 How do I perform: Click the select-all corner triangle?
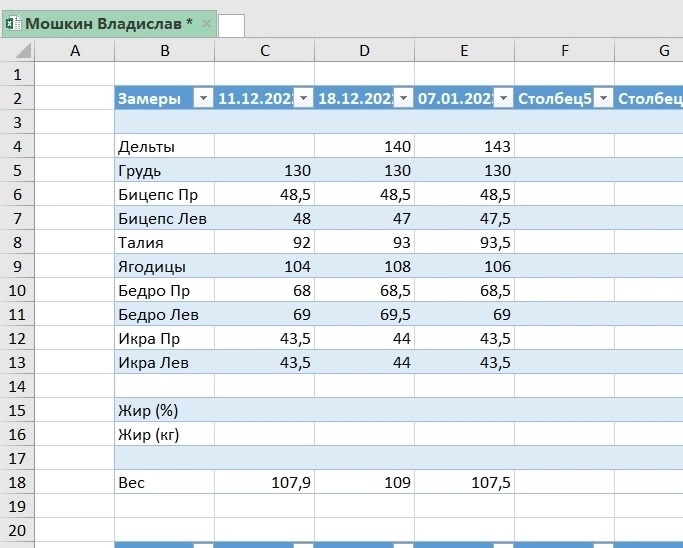[18, 51]
